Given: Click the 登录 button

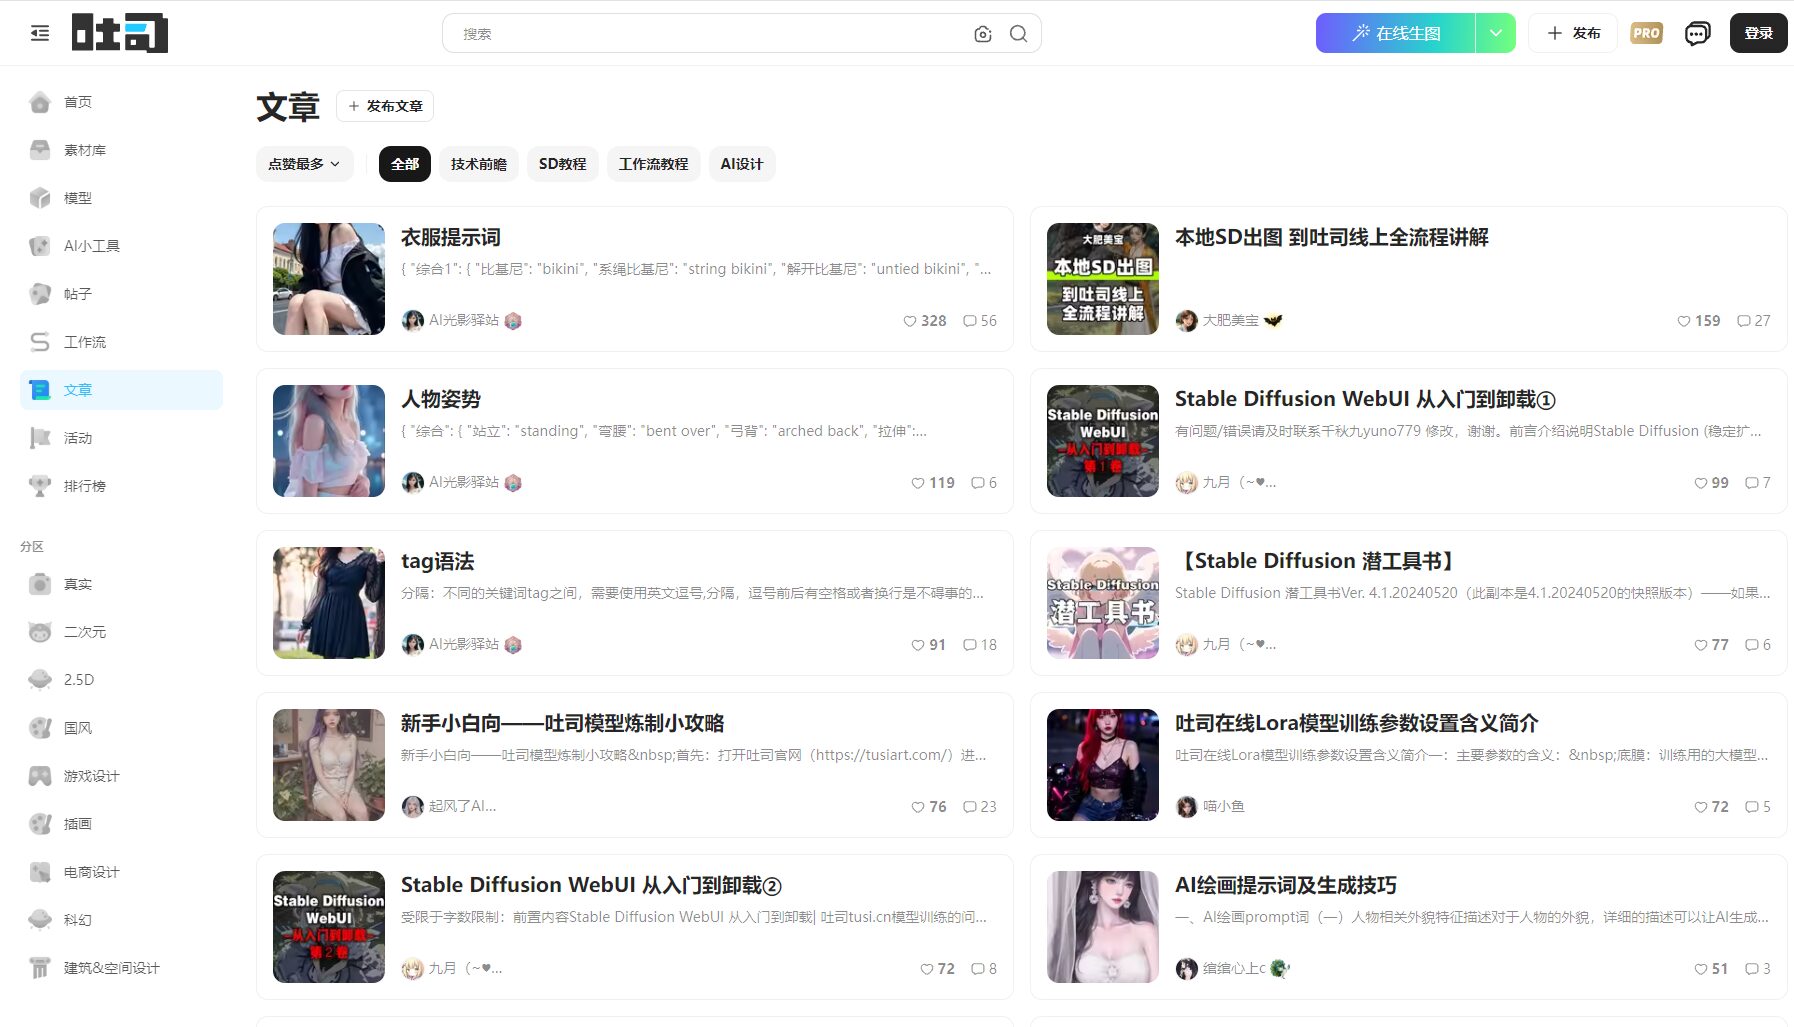Looking at the screenshot, I should pos(1757,33).
